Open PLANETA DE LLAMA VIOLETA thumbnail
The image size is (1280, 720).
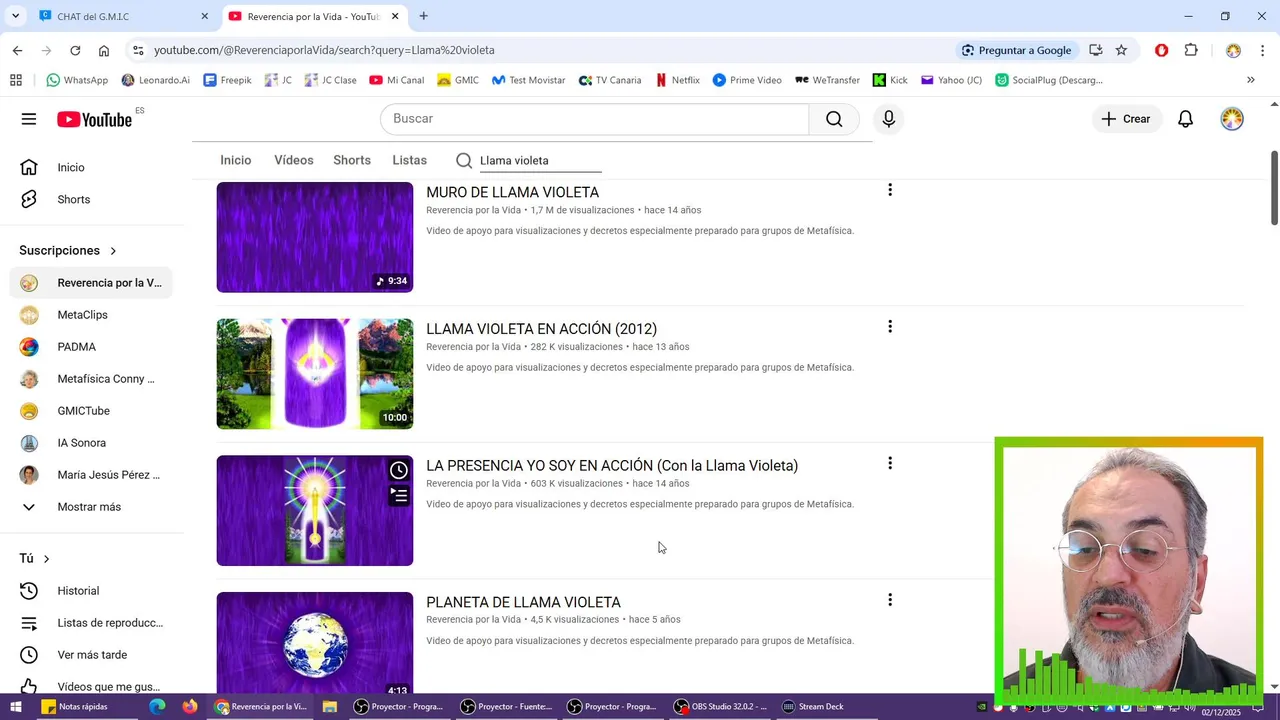[315, 644]
